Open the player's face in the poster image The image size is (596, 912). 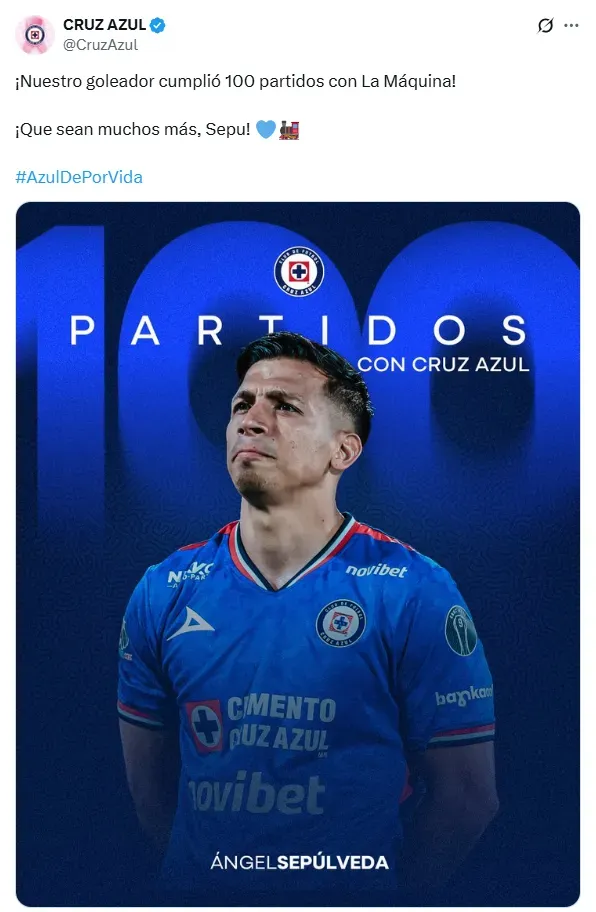coord(291,430)
